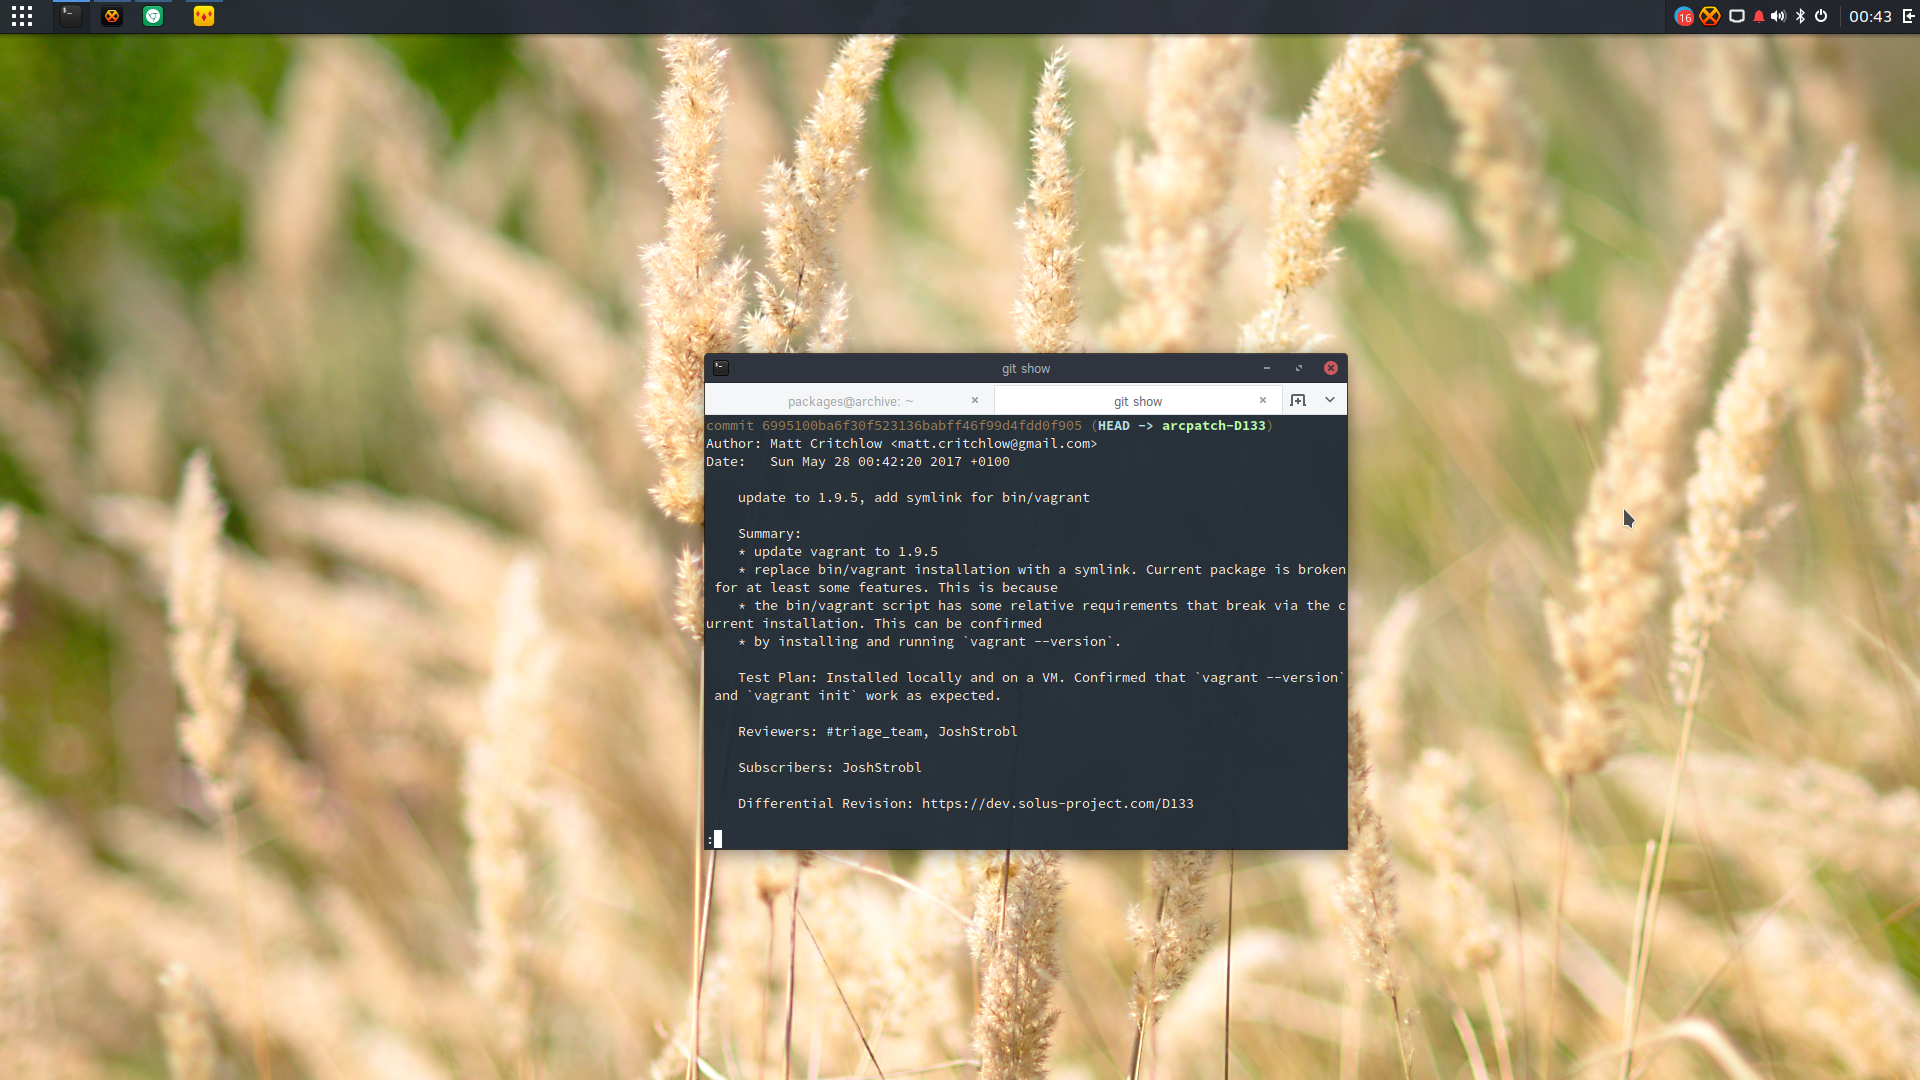The width and height of the screenshot is (1920, 1080).
Task: Open the display/screen tray indicator
Action: (1737, 16)
